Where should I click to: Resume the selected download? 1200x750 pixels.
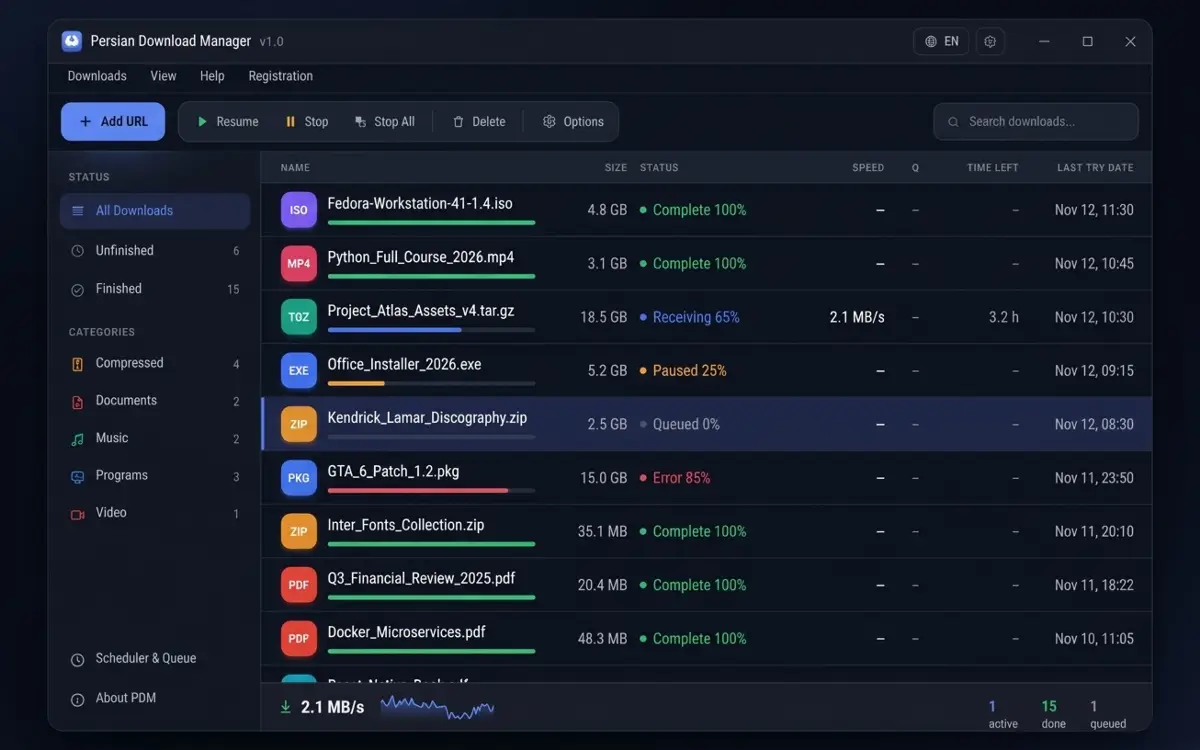(x=228, y=122)
